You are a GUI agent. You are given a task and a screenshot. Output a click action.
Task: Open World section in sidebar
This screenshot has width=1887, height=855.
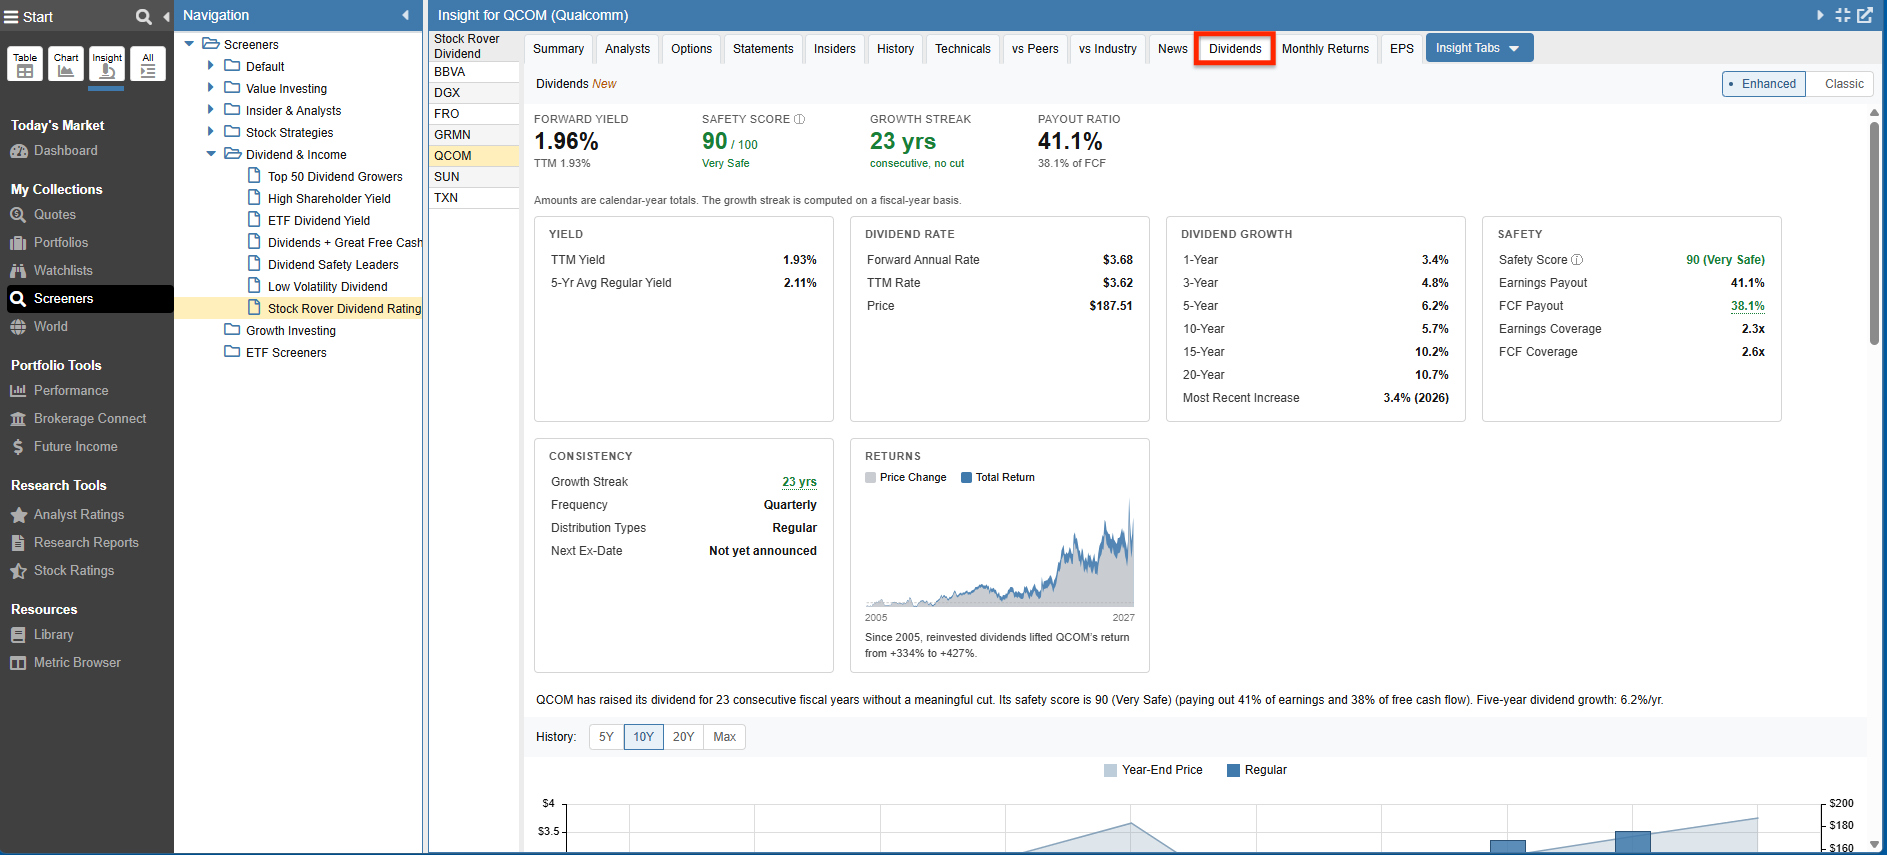pyautogui.click(x=50, y=327)
